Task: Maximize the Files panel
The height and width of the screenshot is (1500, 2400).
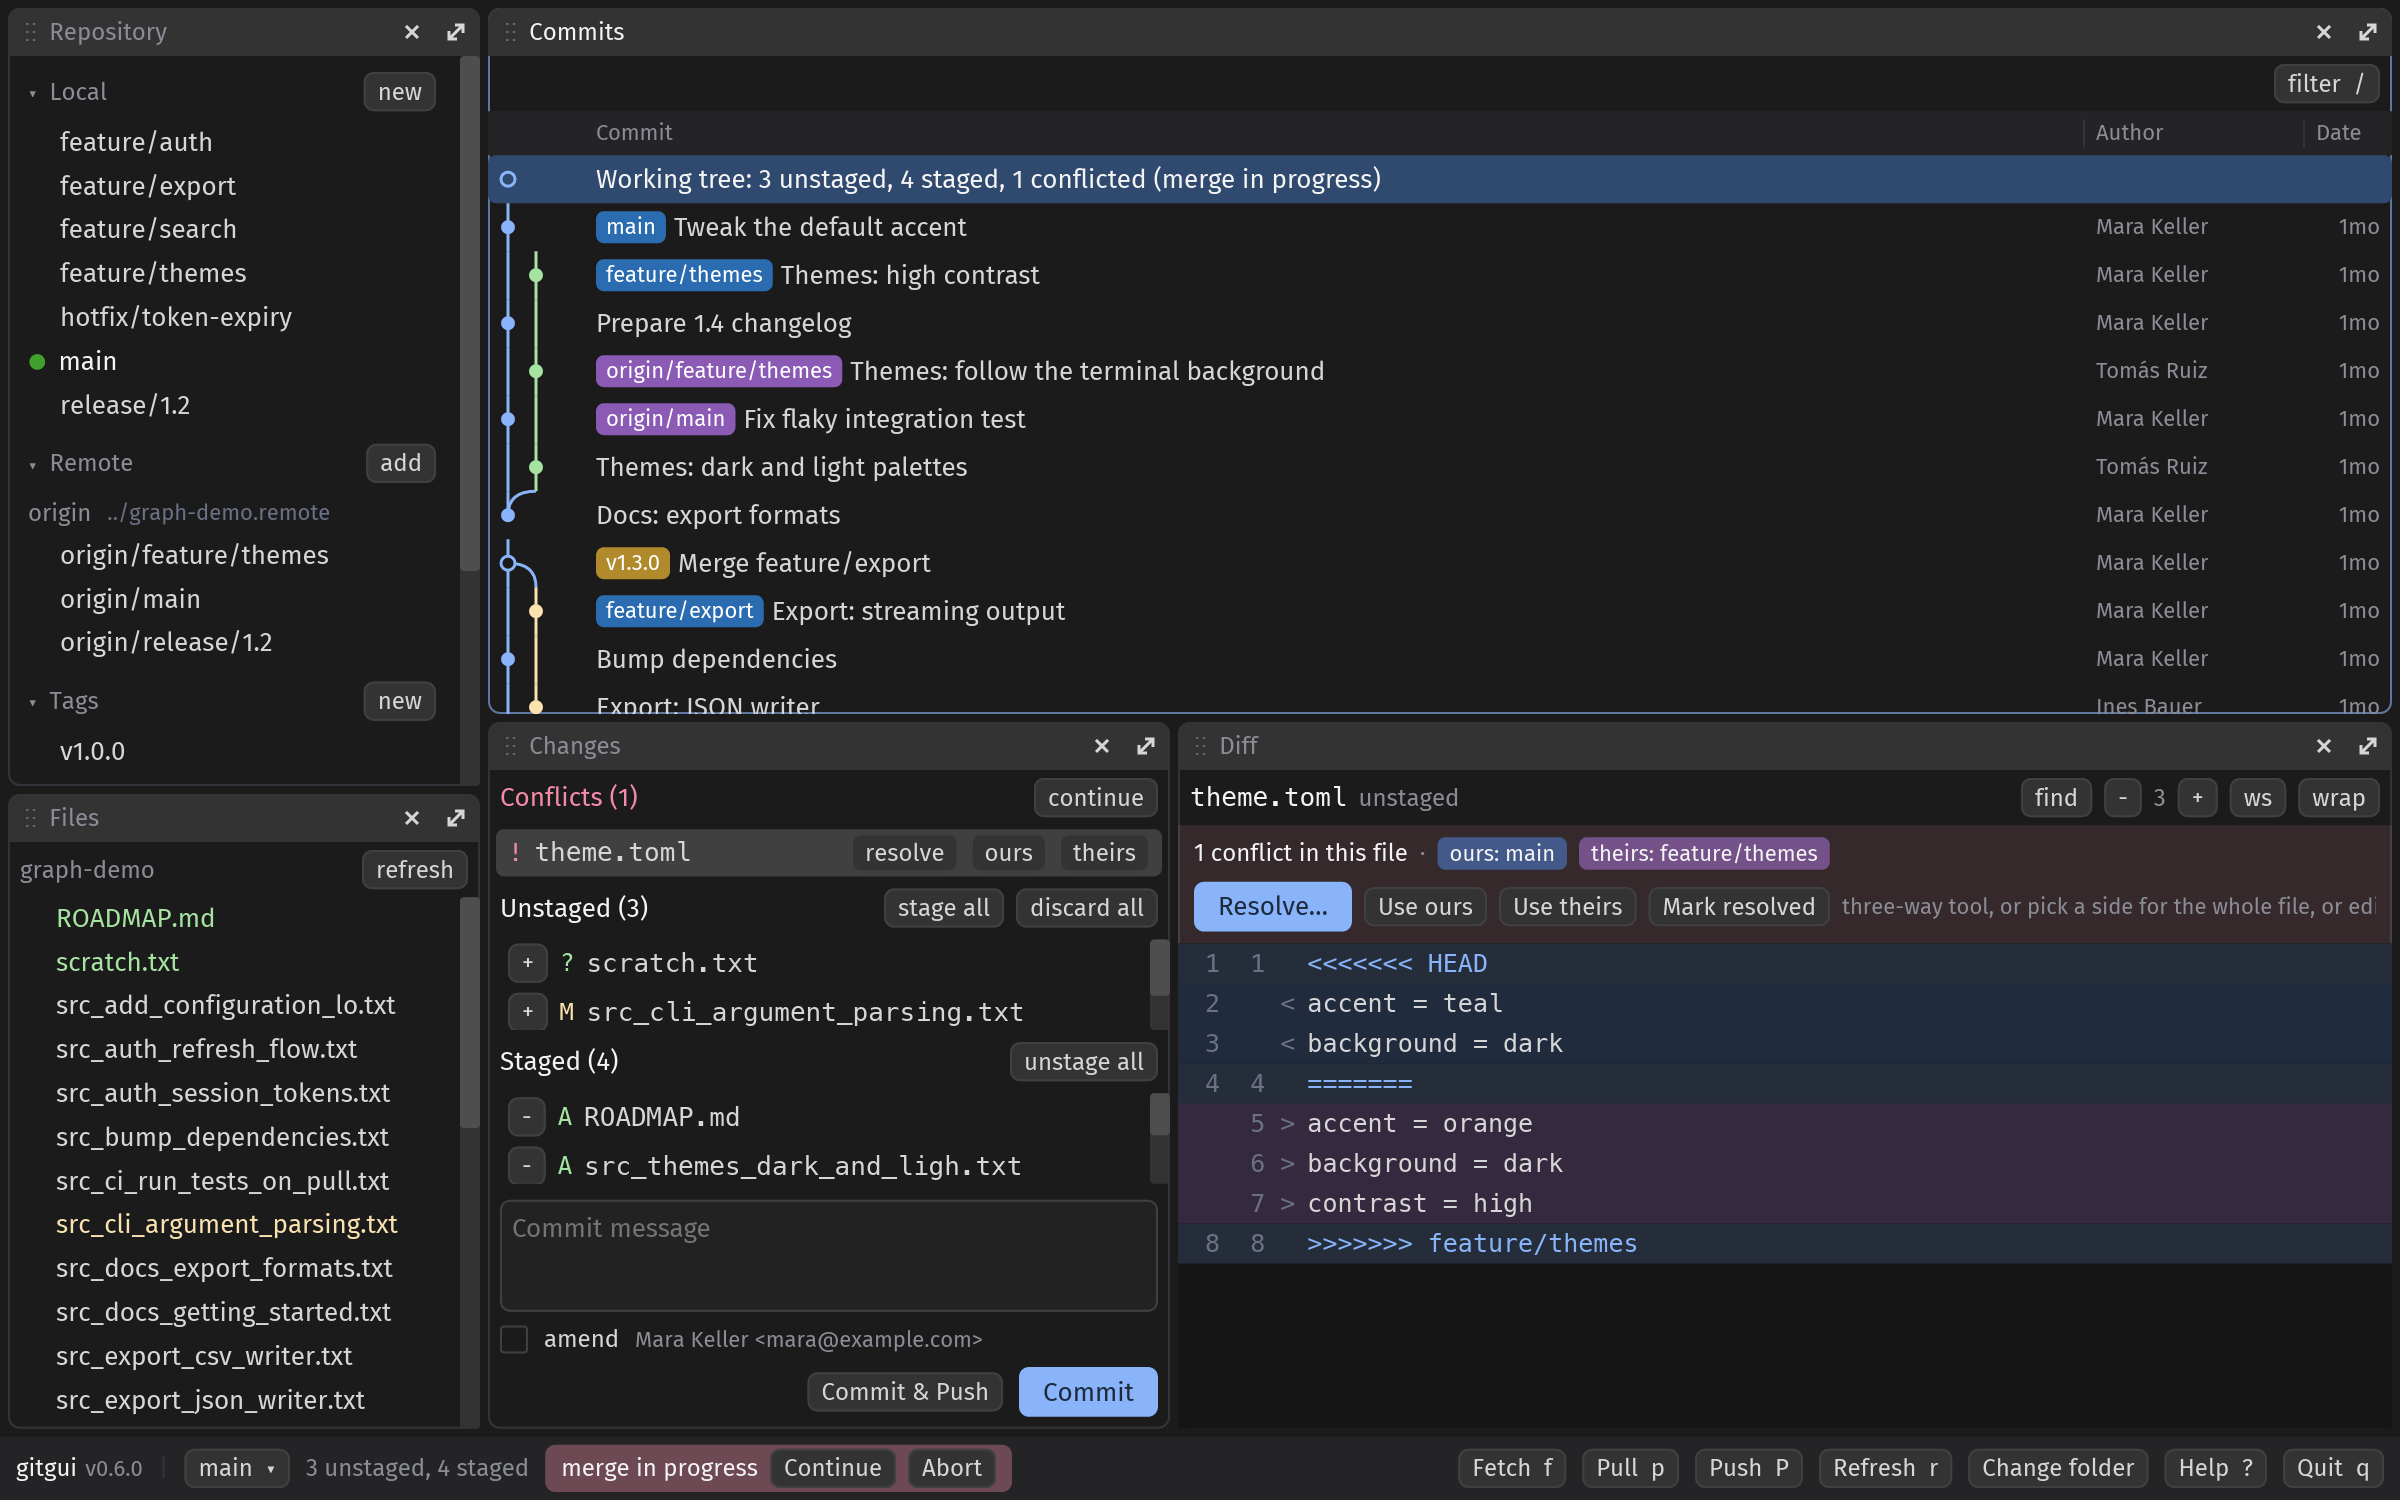Action: (x=456, y=818)
